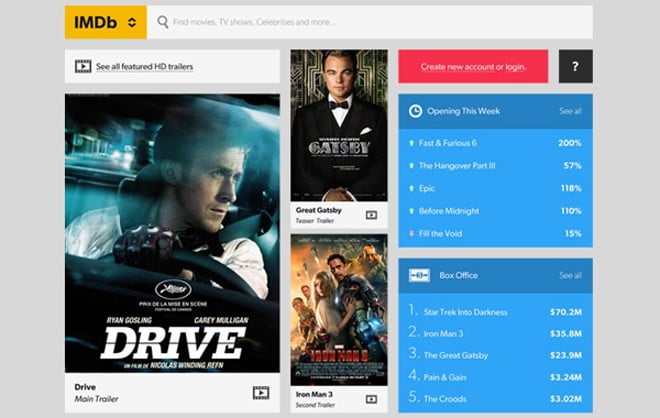Play the Great Gatsby teaser trailer icon

[371, 215]
